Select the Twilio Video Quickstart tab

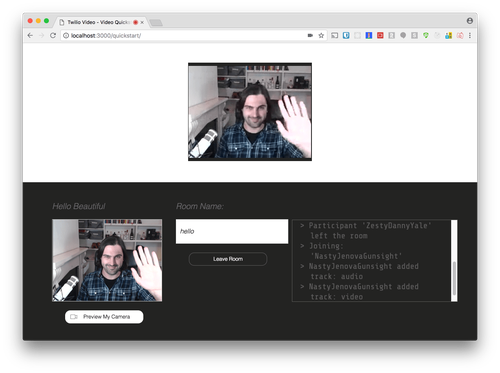(100, 22)
